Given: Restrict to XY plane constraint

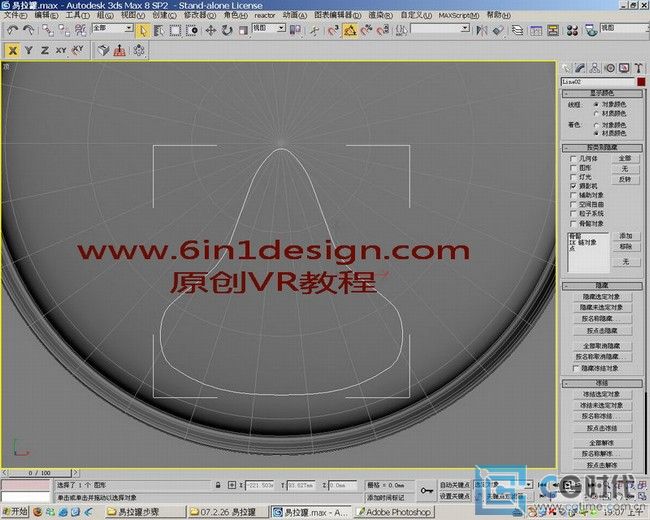Looking at the screenshot, I should [x=61, y=51].
